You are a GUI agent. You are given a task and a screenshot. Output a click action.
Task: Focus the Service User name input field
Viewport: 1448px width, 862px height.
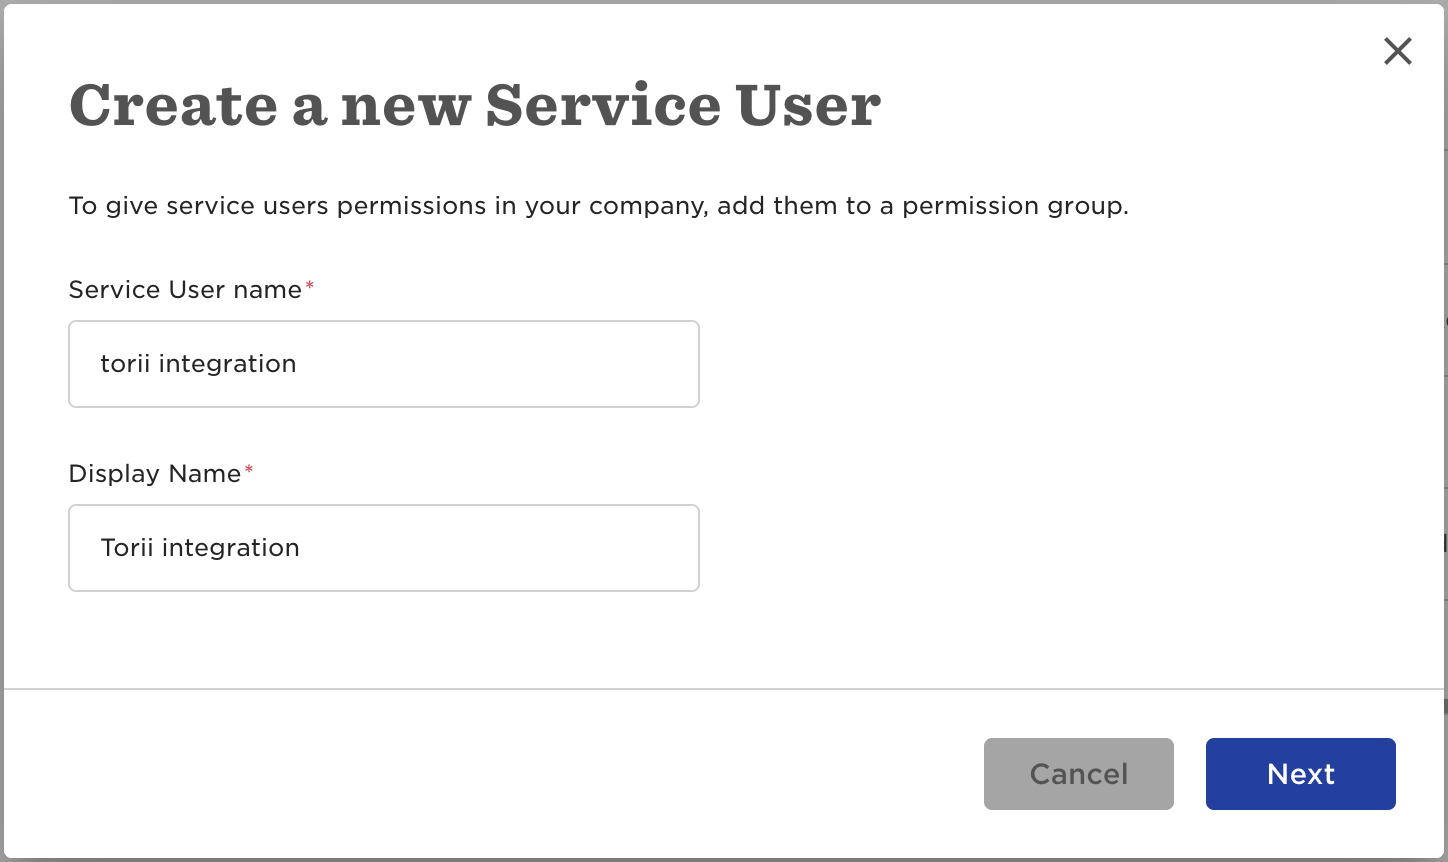384,364
